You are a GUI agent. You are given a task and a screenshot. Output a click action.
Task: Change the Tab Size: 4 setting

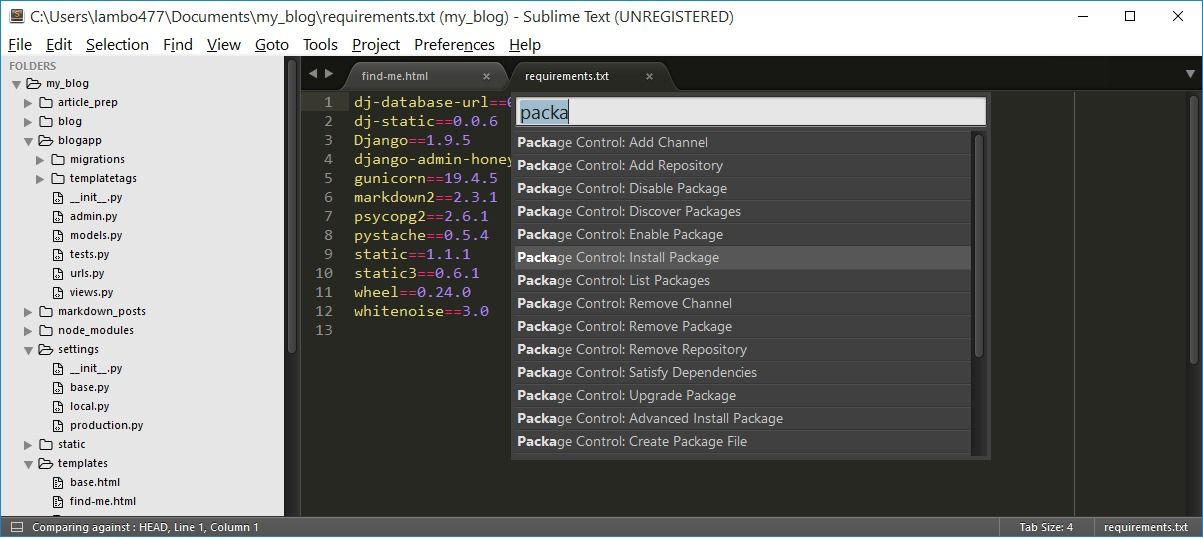click(1046, 527)
